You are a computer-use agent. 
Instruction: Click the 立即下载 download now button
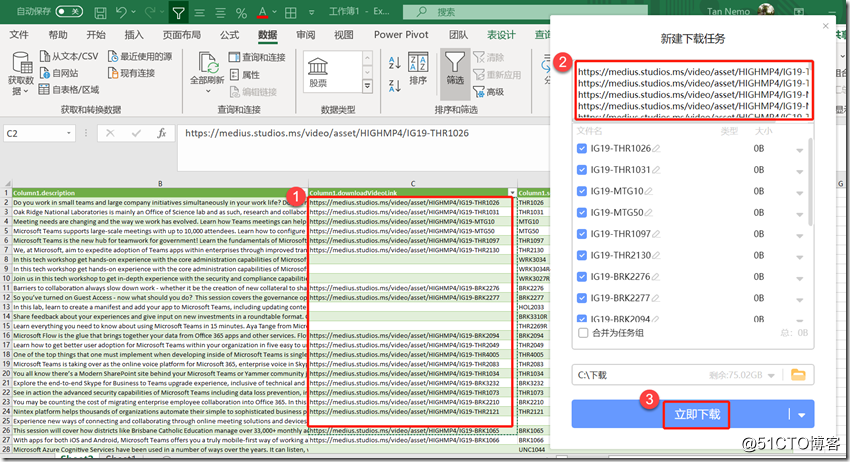click(697, 415)
